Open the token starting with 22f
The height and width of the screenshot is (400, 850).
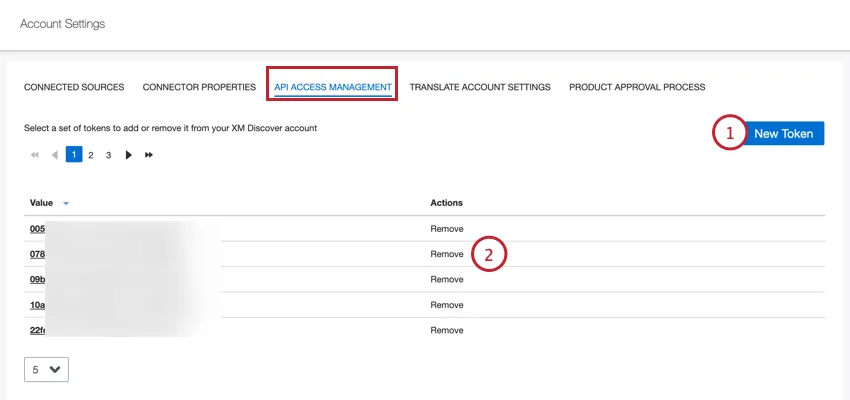pos(38,330)
